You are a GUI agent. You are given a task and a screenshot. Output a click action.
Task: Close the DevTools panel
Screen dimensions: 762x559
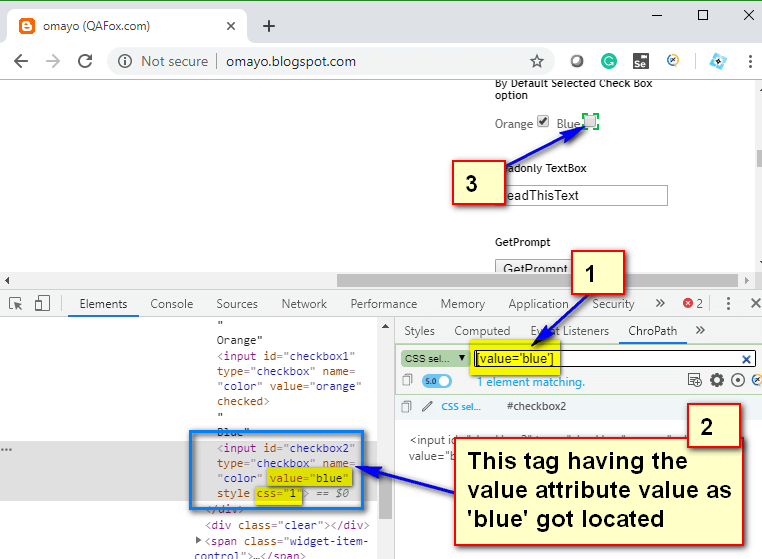coord(755,303)
